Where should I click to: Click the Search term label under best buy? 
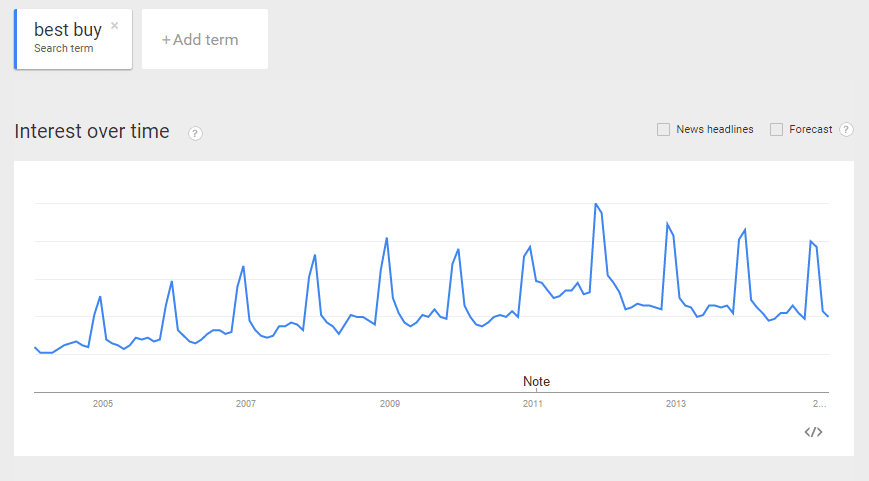click(64, 49)
